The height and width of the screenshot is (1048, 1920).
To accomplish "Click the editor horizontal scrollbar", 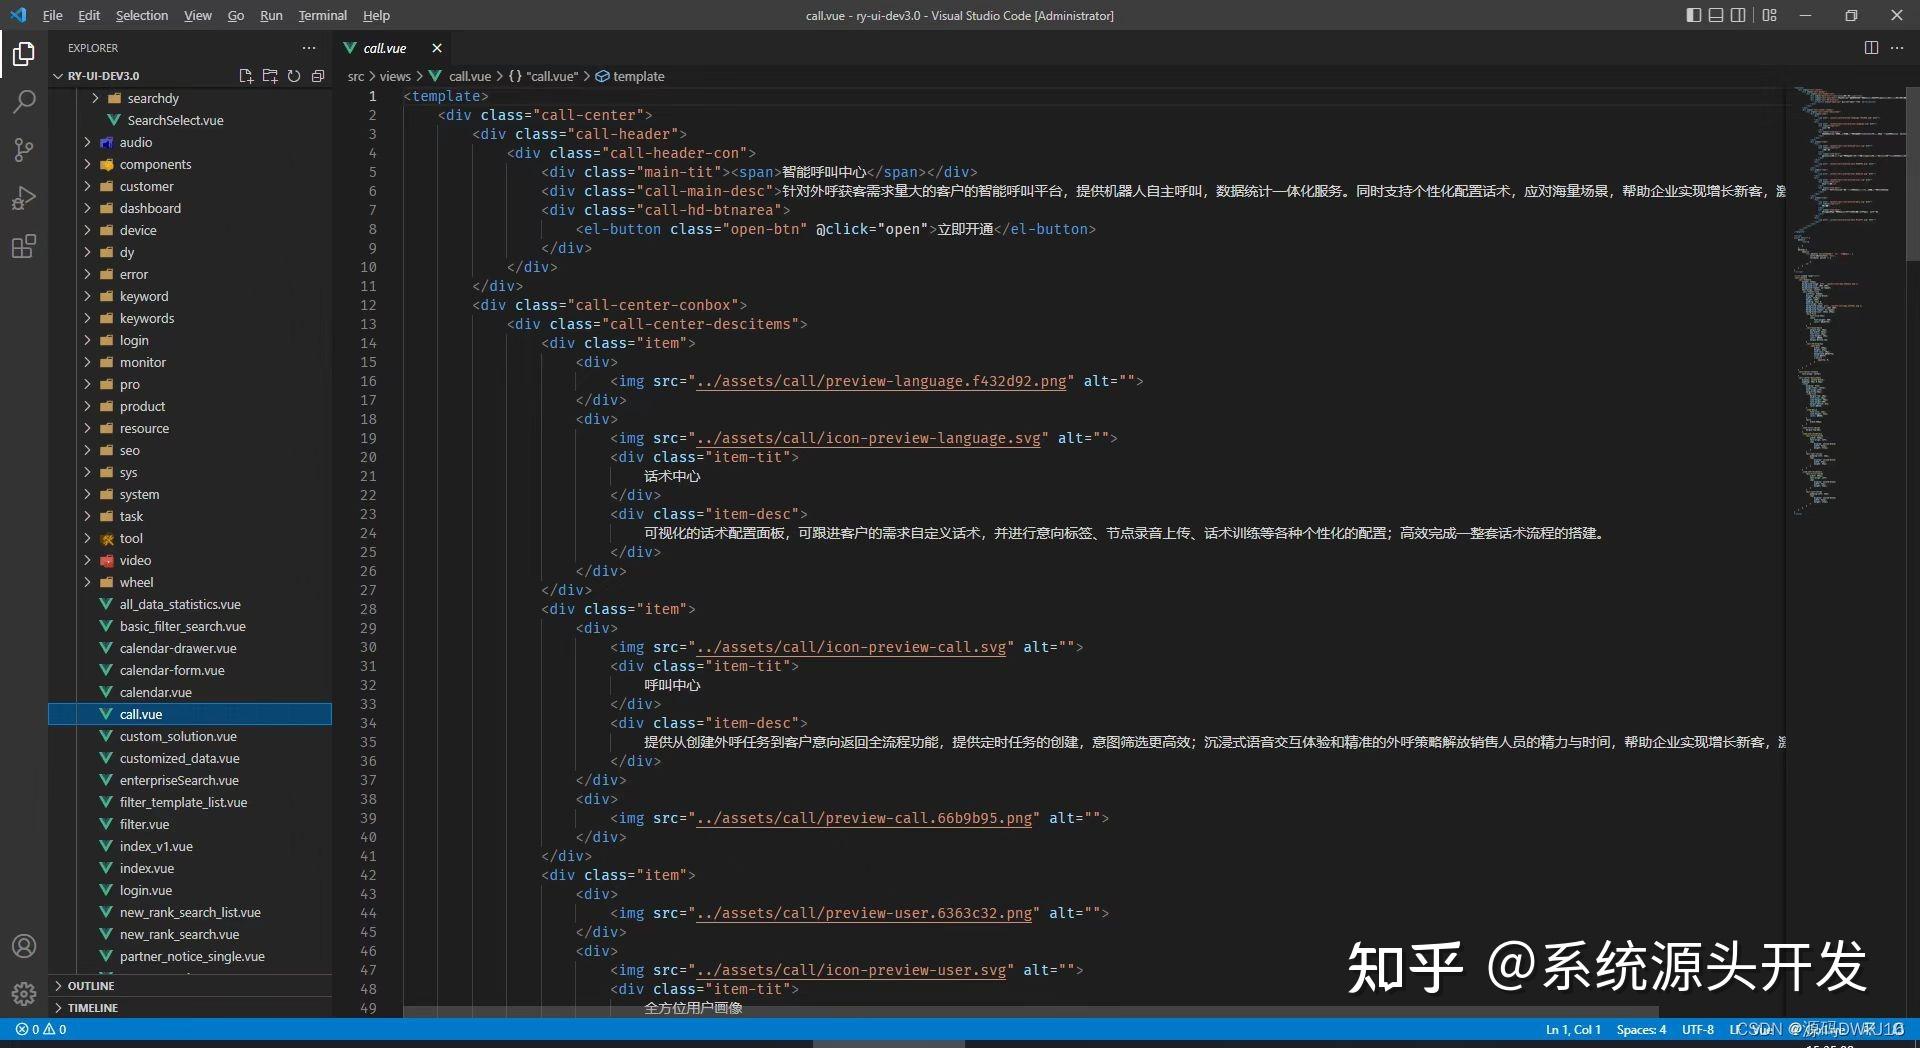I will coord(1031,1012).
